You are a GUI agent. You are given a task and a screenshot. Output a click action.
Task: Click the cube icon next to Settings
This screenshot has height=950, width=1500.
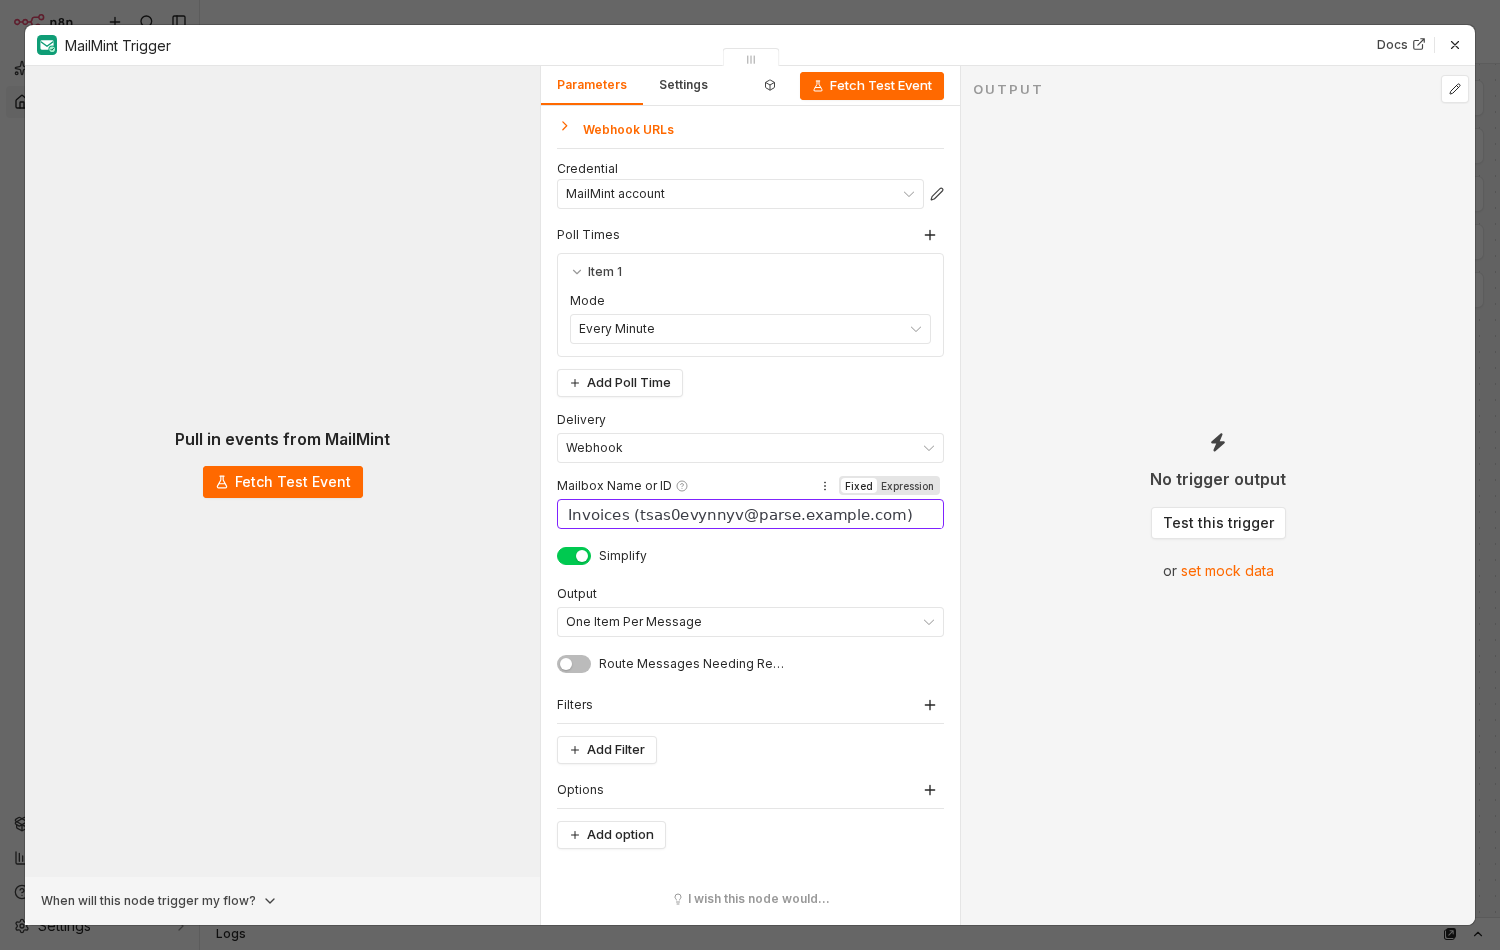[770, 85]
